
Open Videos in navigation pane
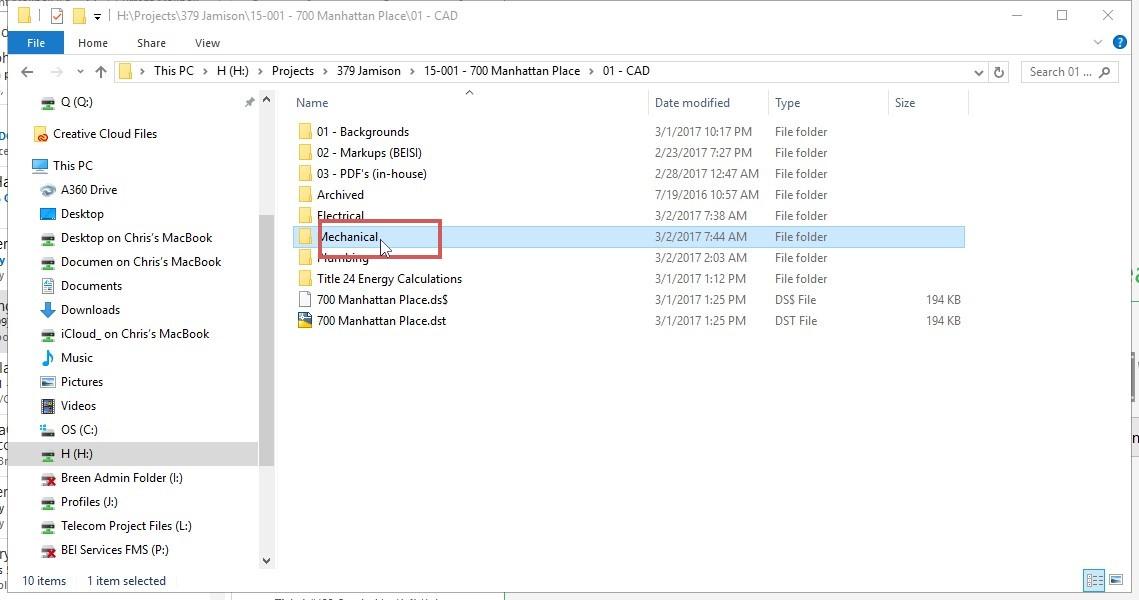tap(78, 405)
